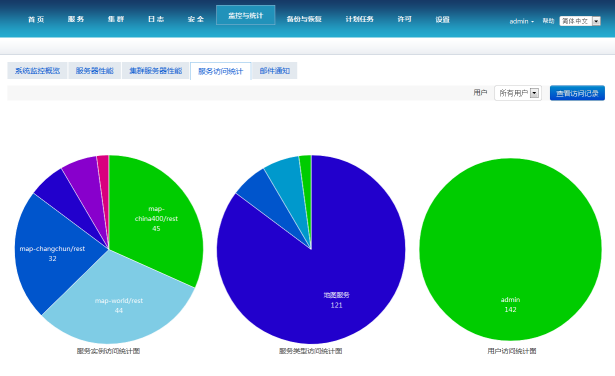Open the 简体中文 language dropdown
The image size is (615, 376).
pyautogui.click(x=580, y=21)
